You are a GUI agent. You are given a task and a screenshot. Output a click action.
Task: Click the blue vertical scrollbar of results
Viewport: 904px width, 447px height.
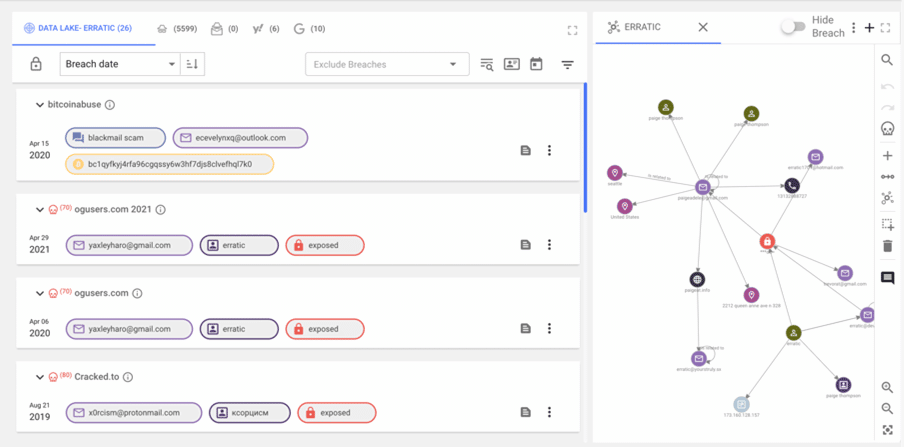pyautogui.click(x=585, y=148)
